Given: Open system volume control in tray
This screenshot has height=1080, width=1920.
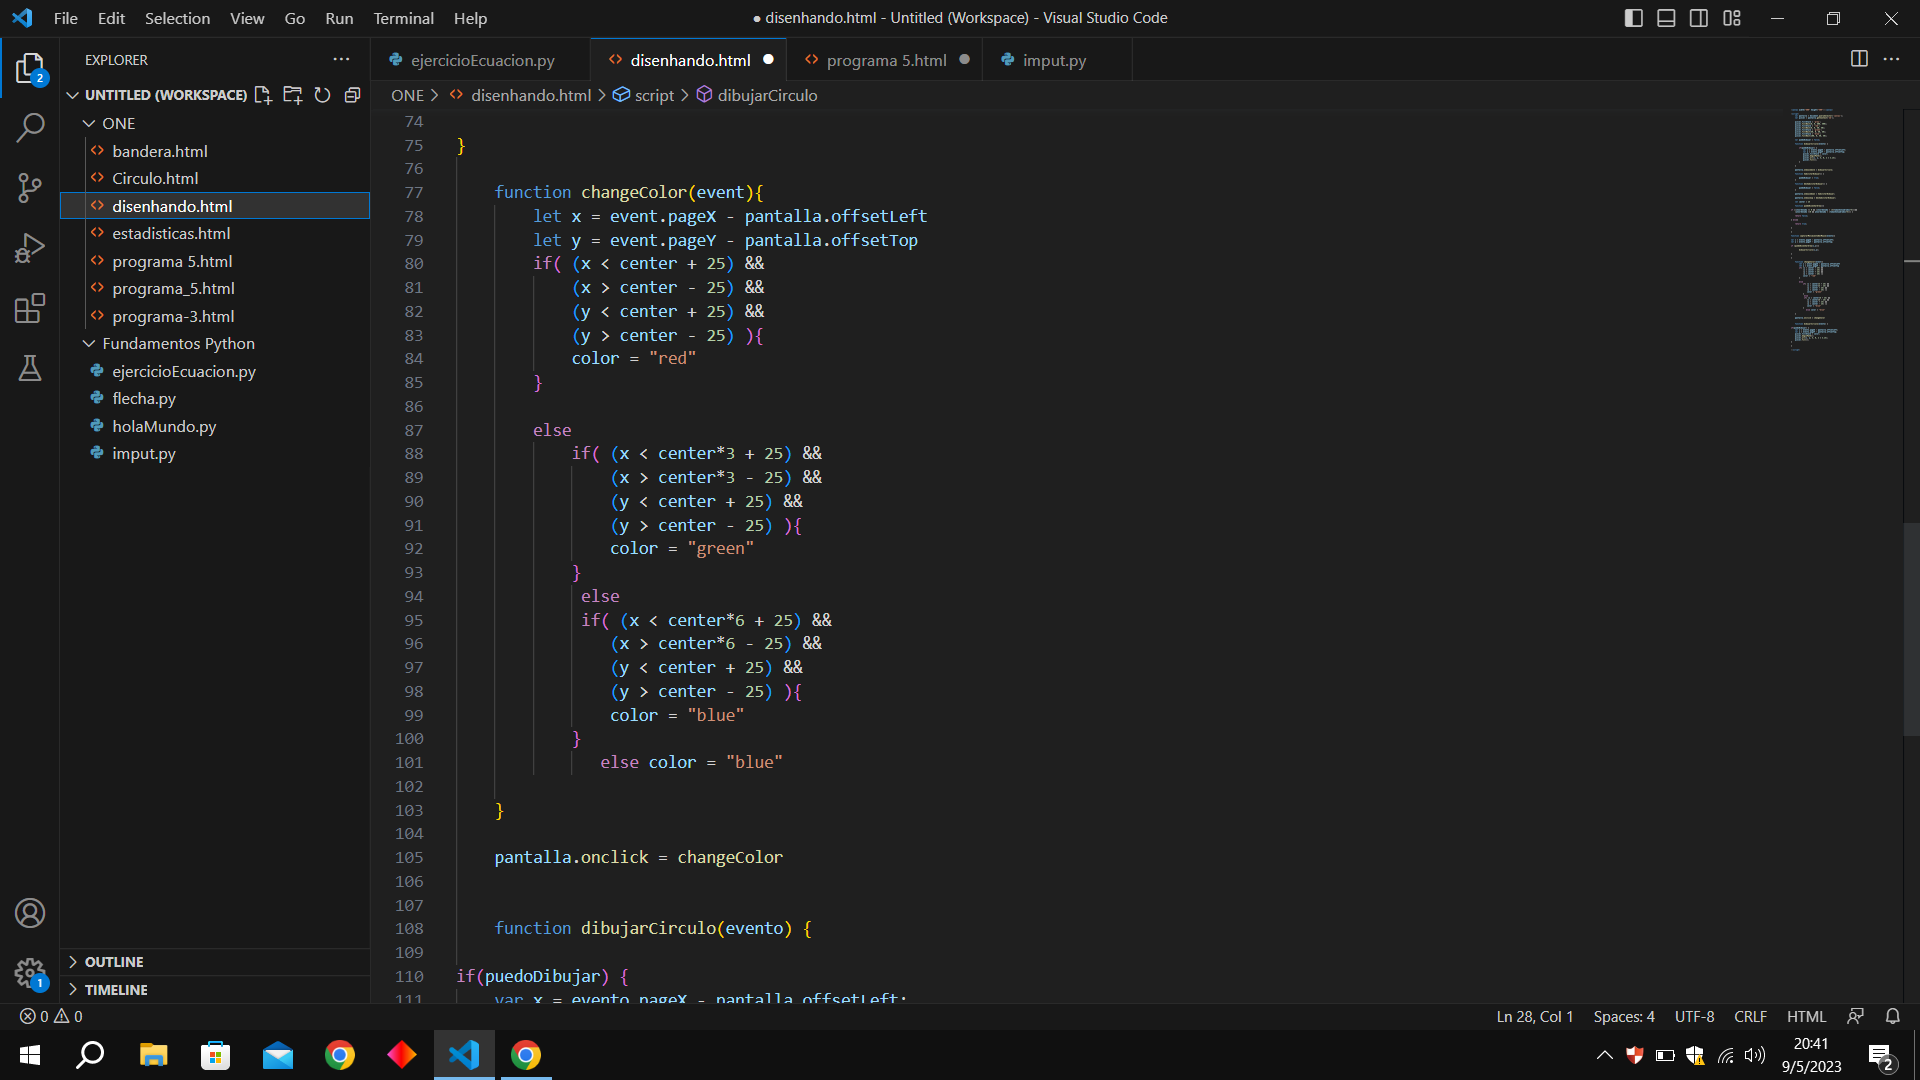Looking at the screenshot, I should (x=1755, y=1055).
